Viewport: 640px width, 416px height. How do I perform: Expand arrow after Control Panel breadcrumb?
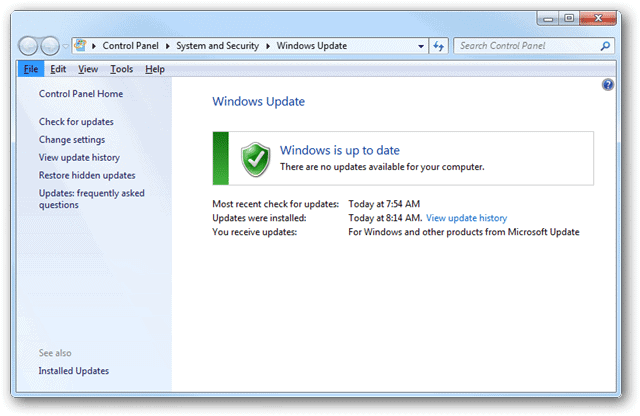pyautogui.click(x=167, y=46)
